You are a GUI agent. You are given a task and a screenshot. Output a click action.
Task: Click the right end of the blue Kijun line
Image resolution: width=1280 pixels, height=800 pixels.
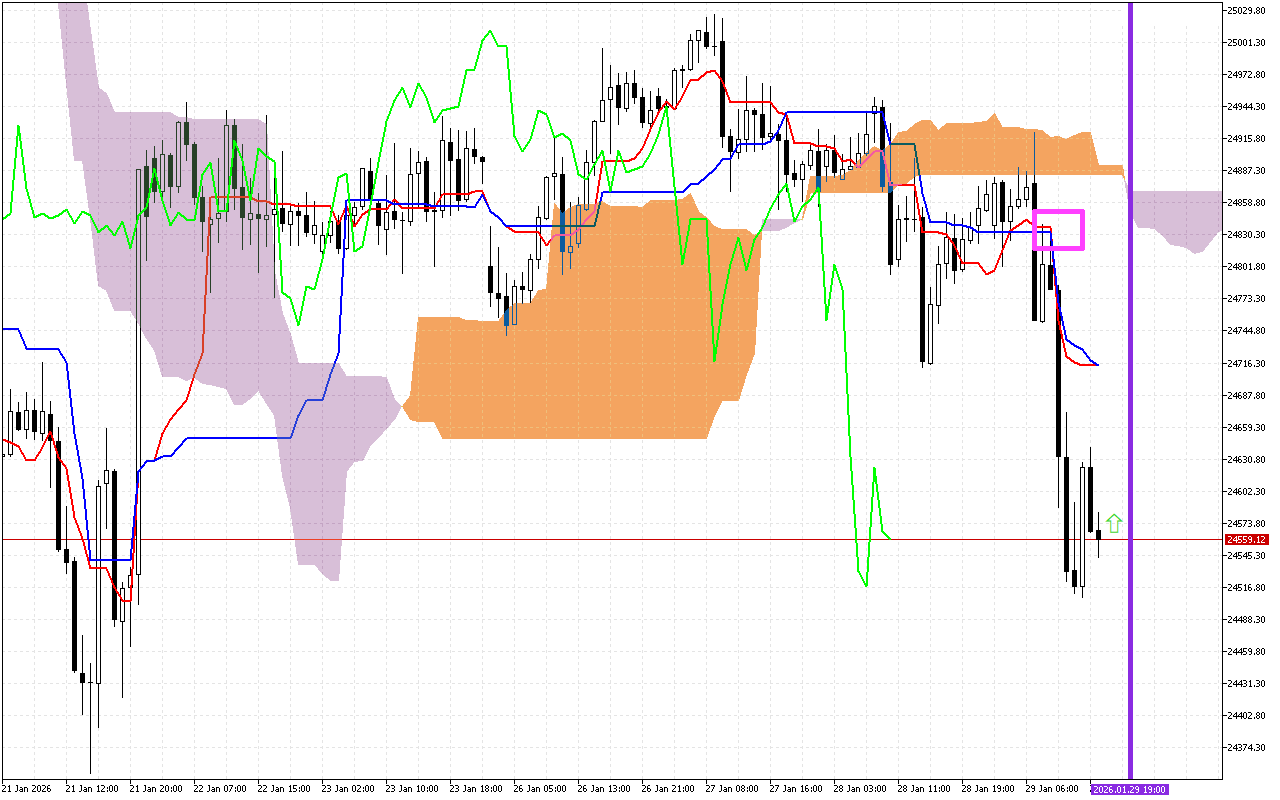[1098, 365]
